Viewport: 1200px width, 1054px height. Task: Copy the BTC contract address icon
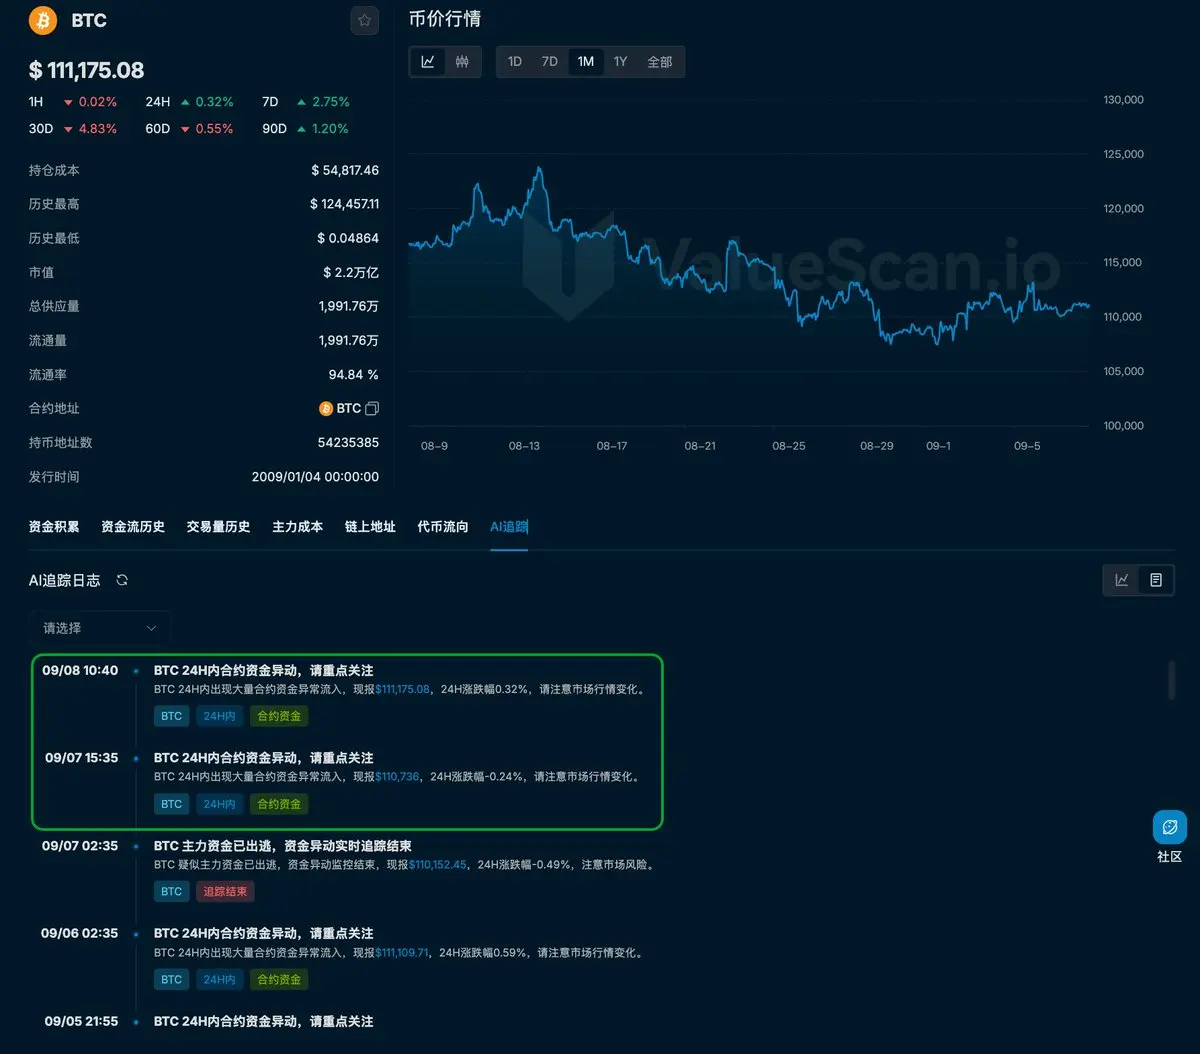pyautogui.click(x=372, y=409)
